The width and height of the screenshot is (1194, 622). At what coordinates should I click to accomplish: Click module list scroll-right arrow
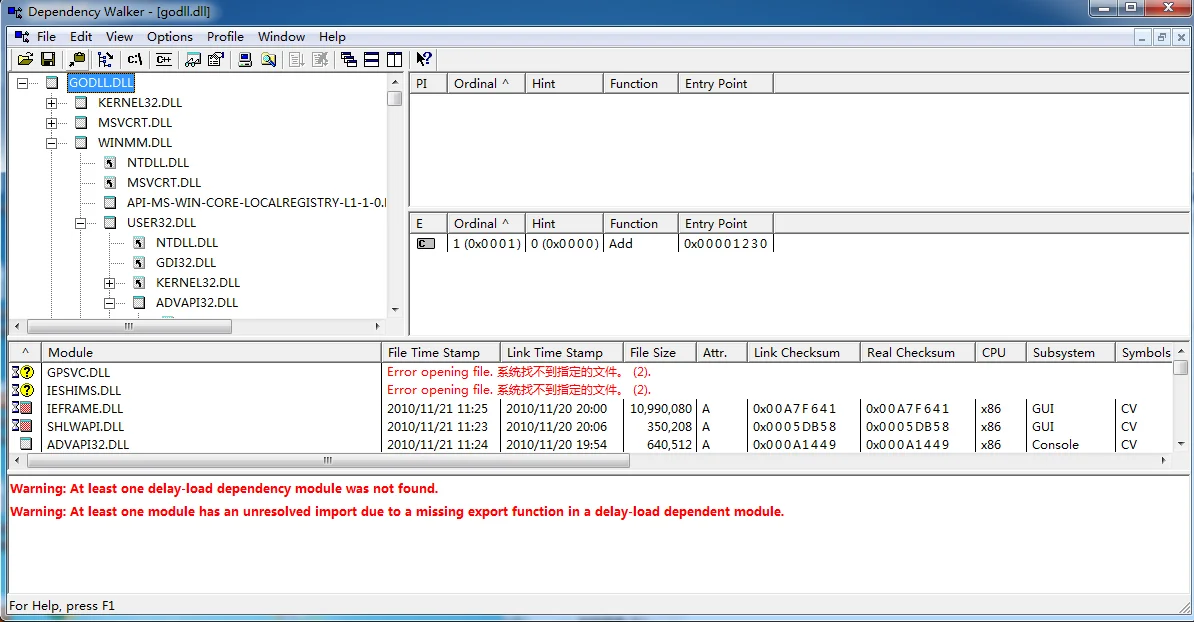[x=1163, y=461]
